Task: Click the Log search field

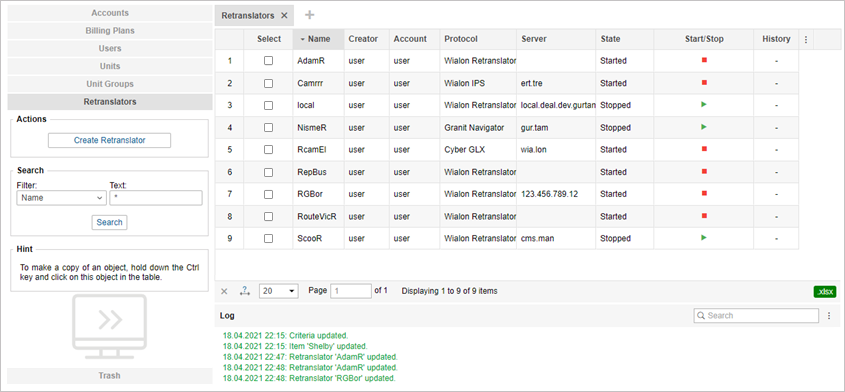Action: pyautogui.click(x=756, y=315)
